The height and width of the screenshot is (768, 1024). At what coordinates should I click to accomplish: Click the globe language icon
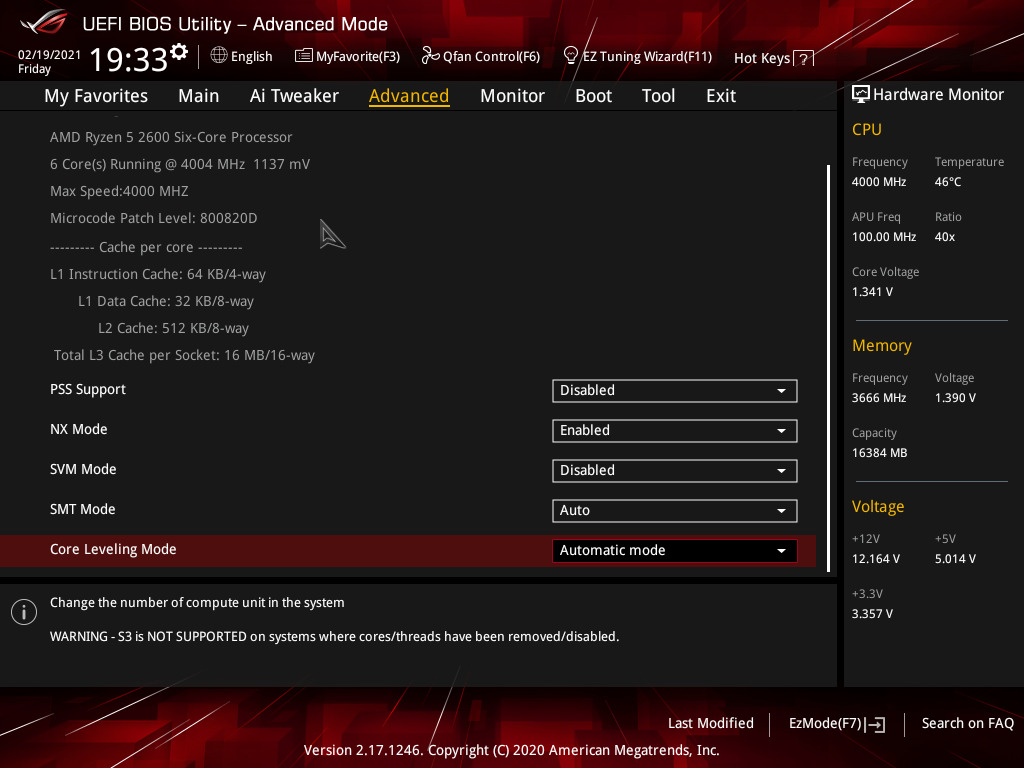(x=219, y=56)
